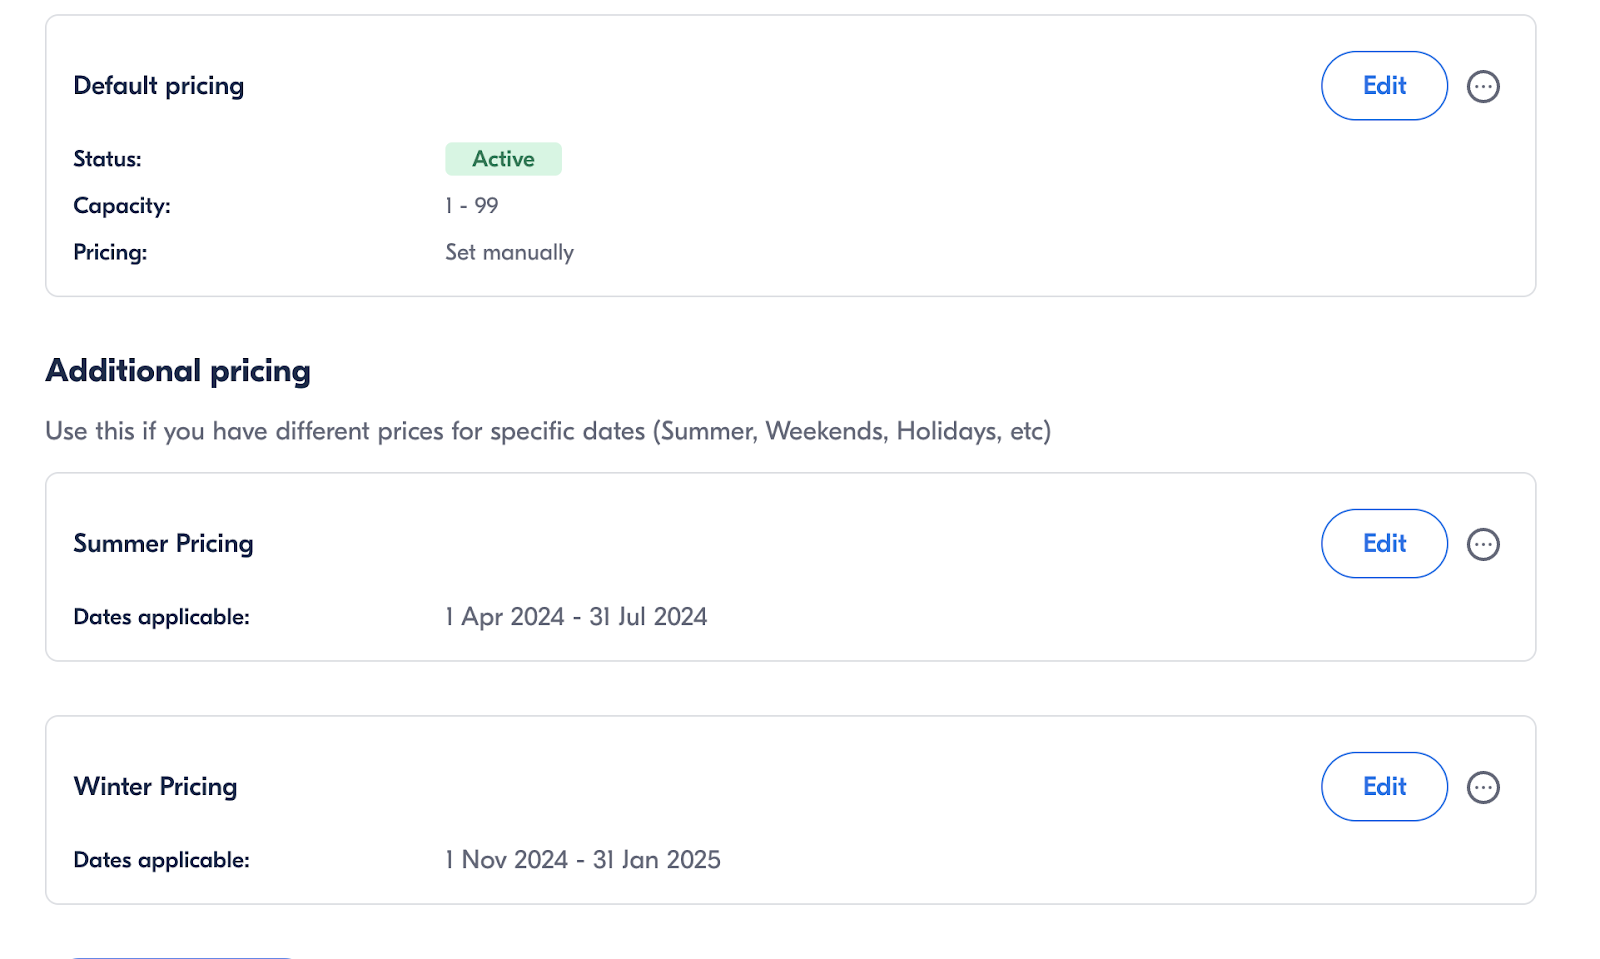The width and height of the screenshot is (1600, 959).
Task: Select the Default pricing card title
Action: (x=159, y=86)
